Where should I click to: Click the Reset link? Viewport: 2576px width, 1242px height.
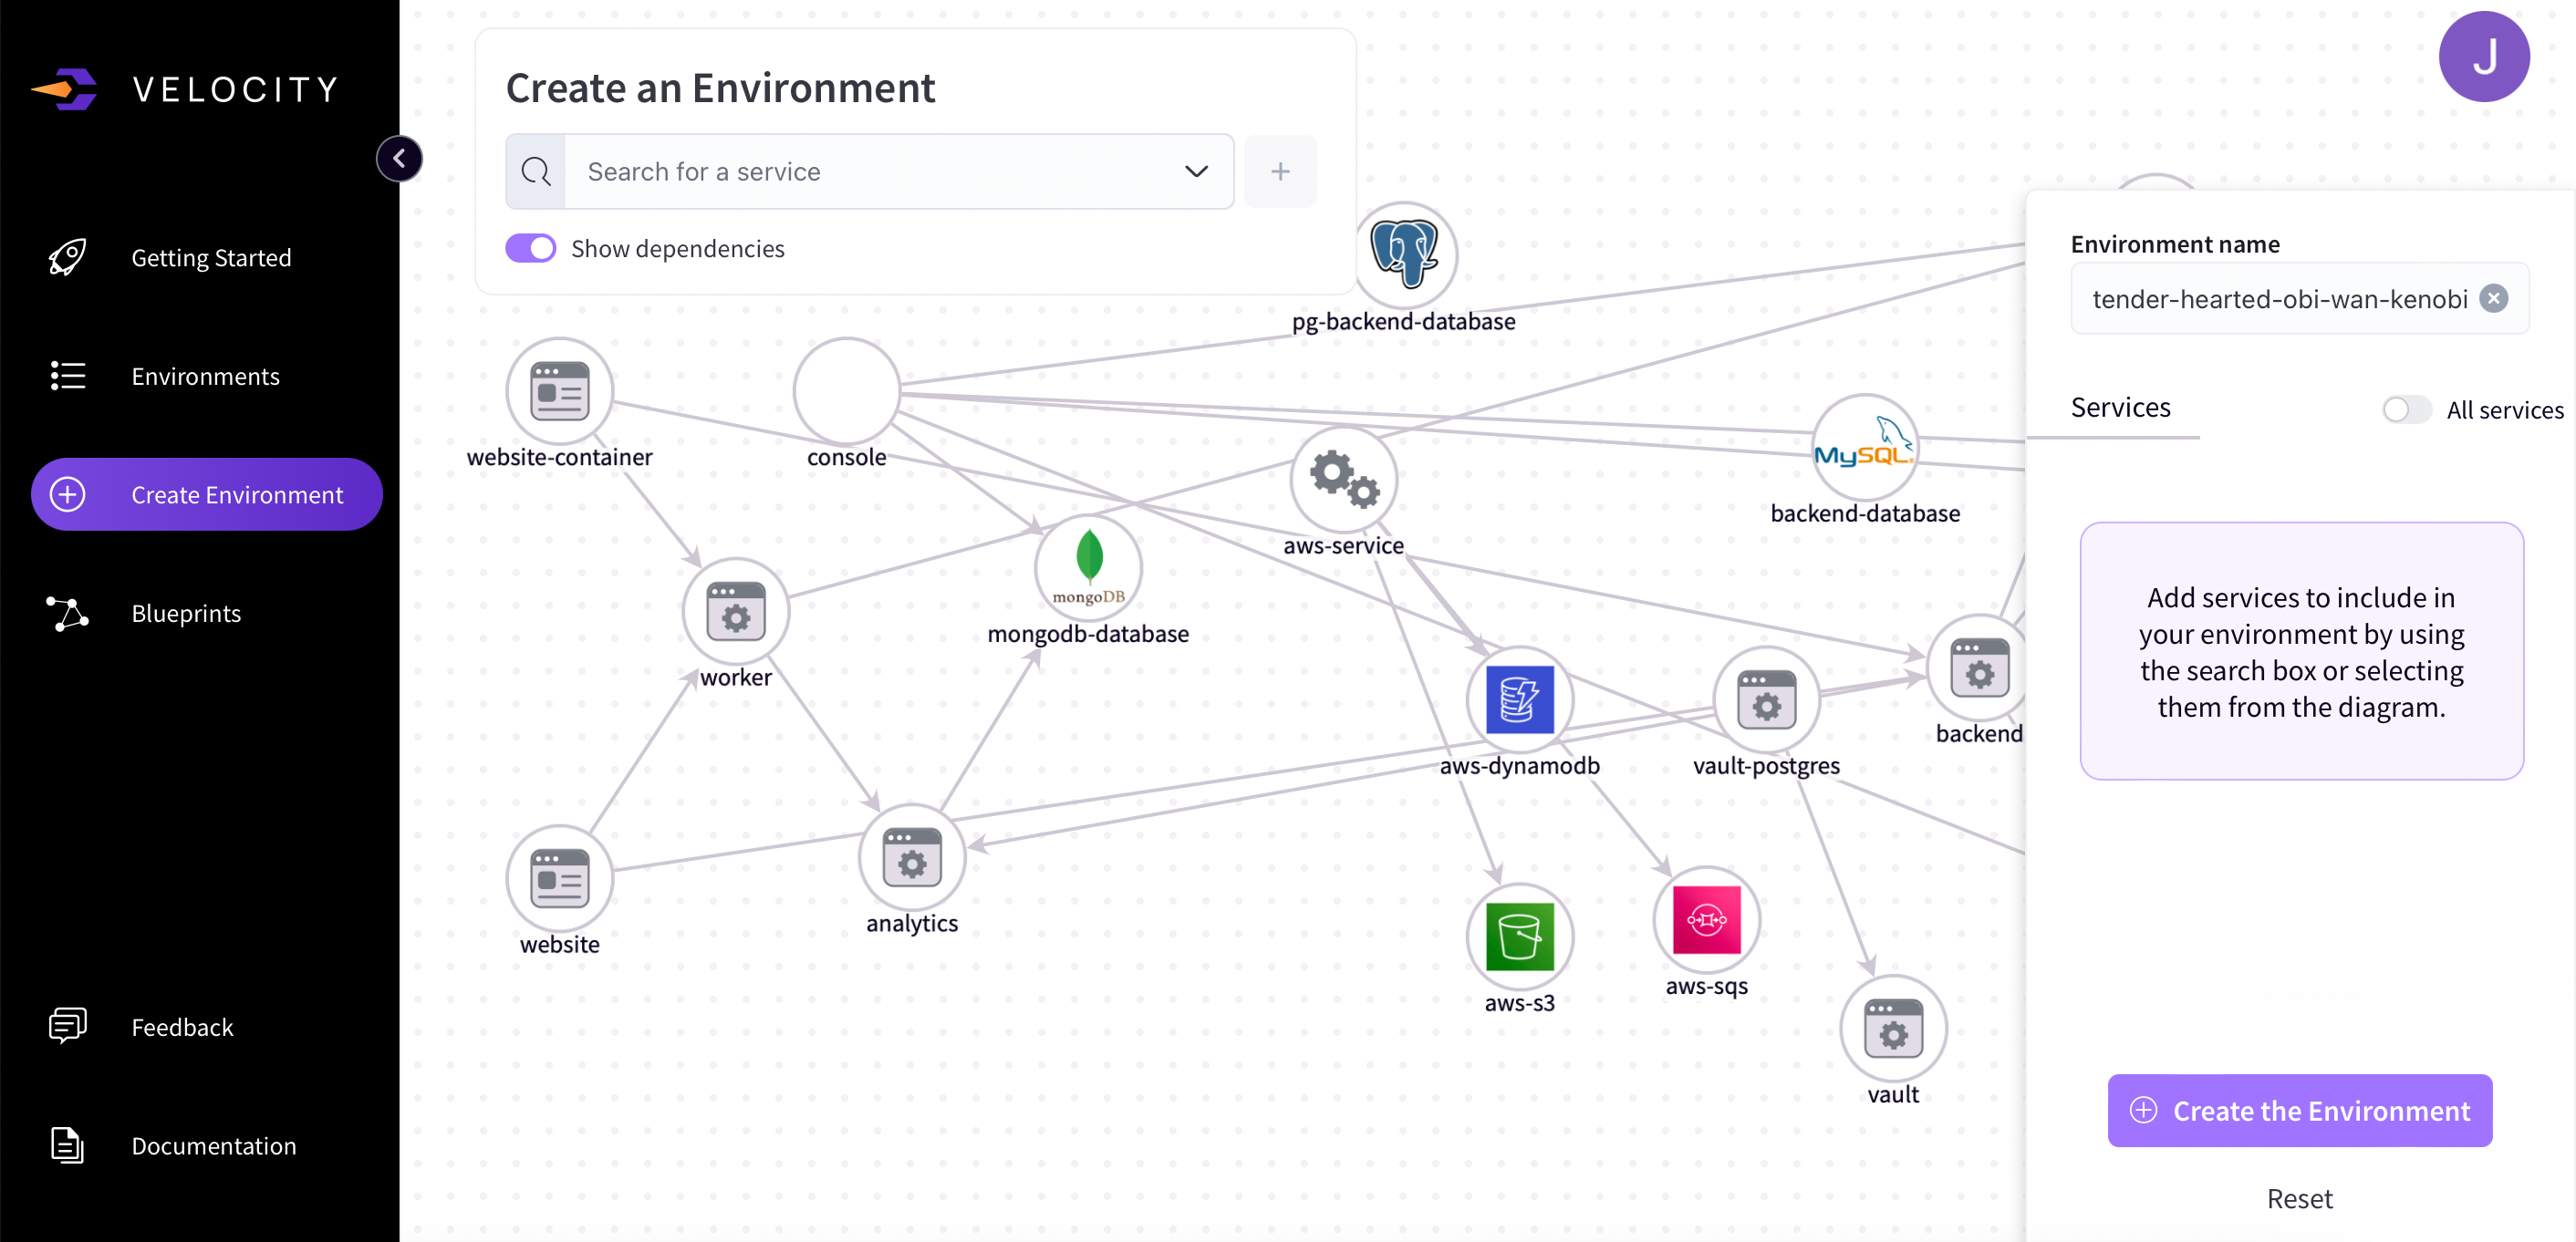click(x=2299, y=1198)
